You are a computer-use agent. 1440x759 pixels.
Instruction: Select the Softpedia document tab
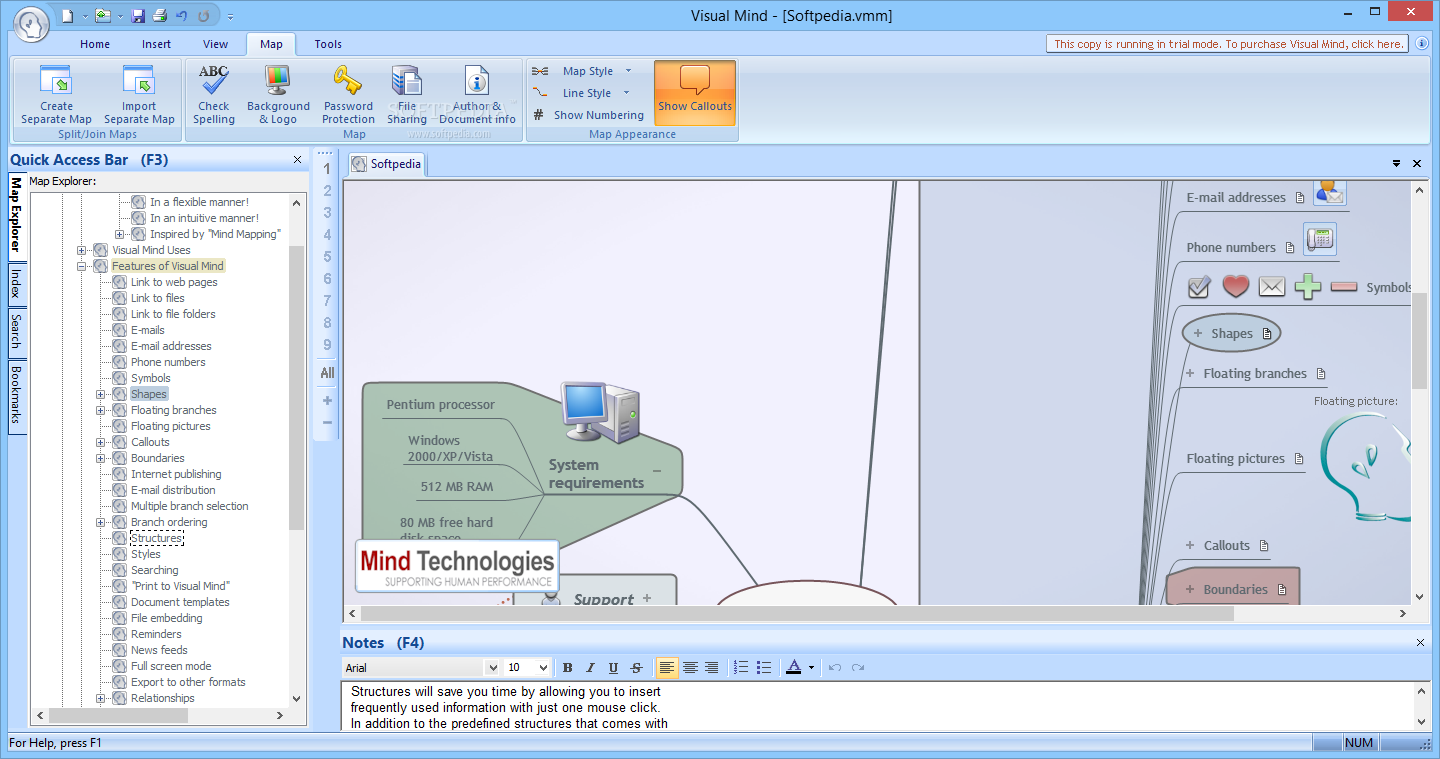[x=386, y=164]
